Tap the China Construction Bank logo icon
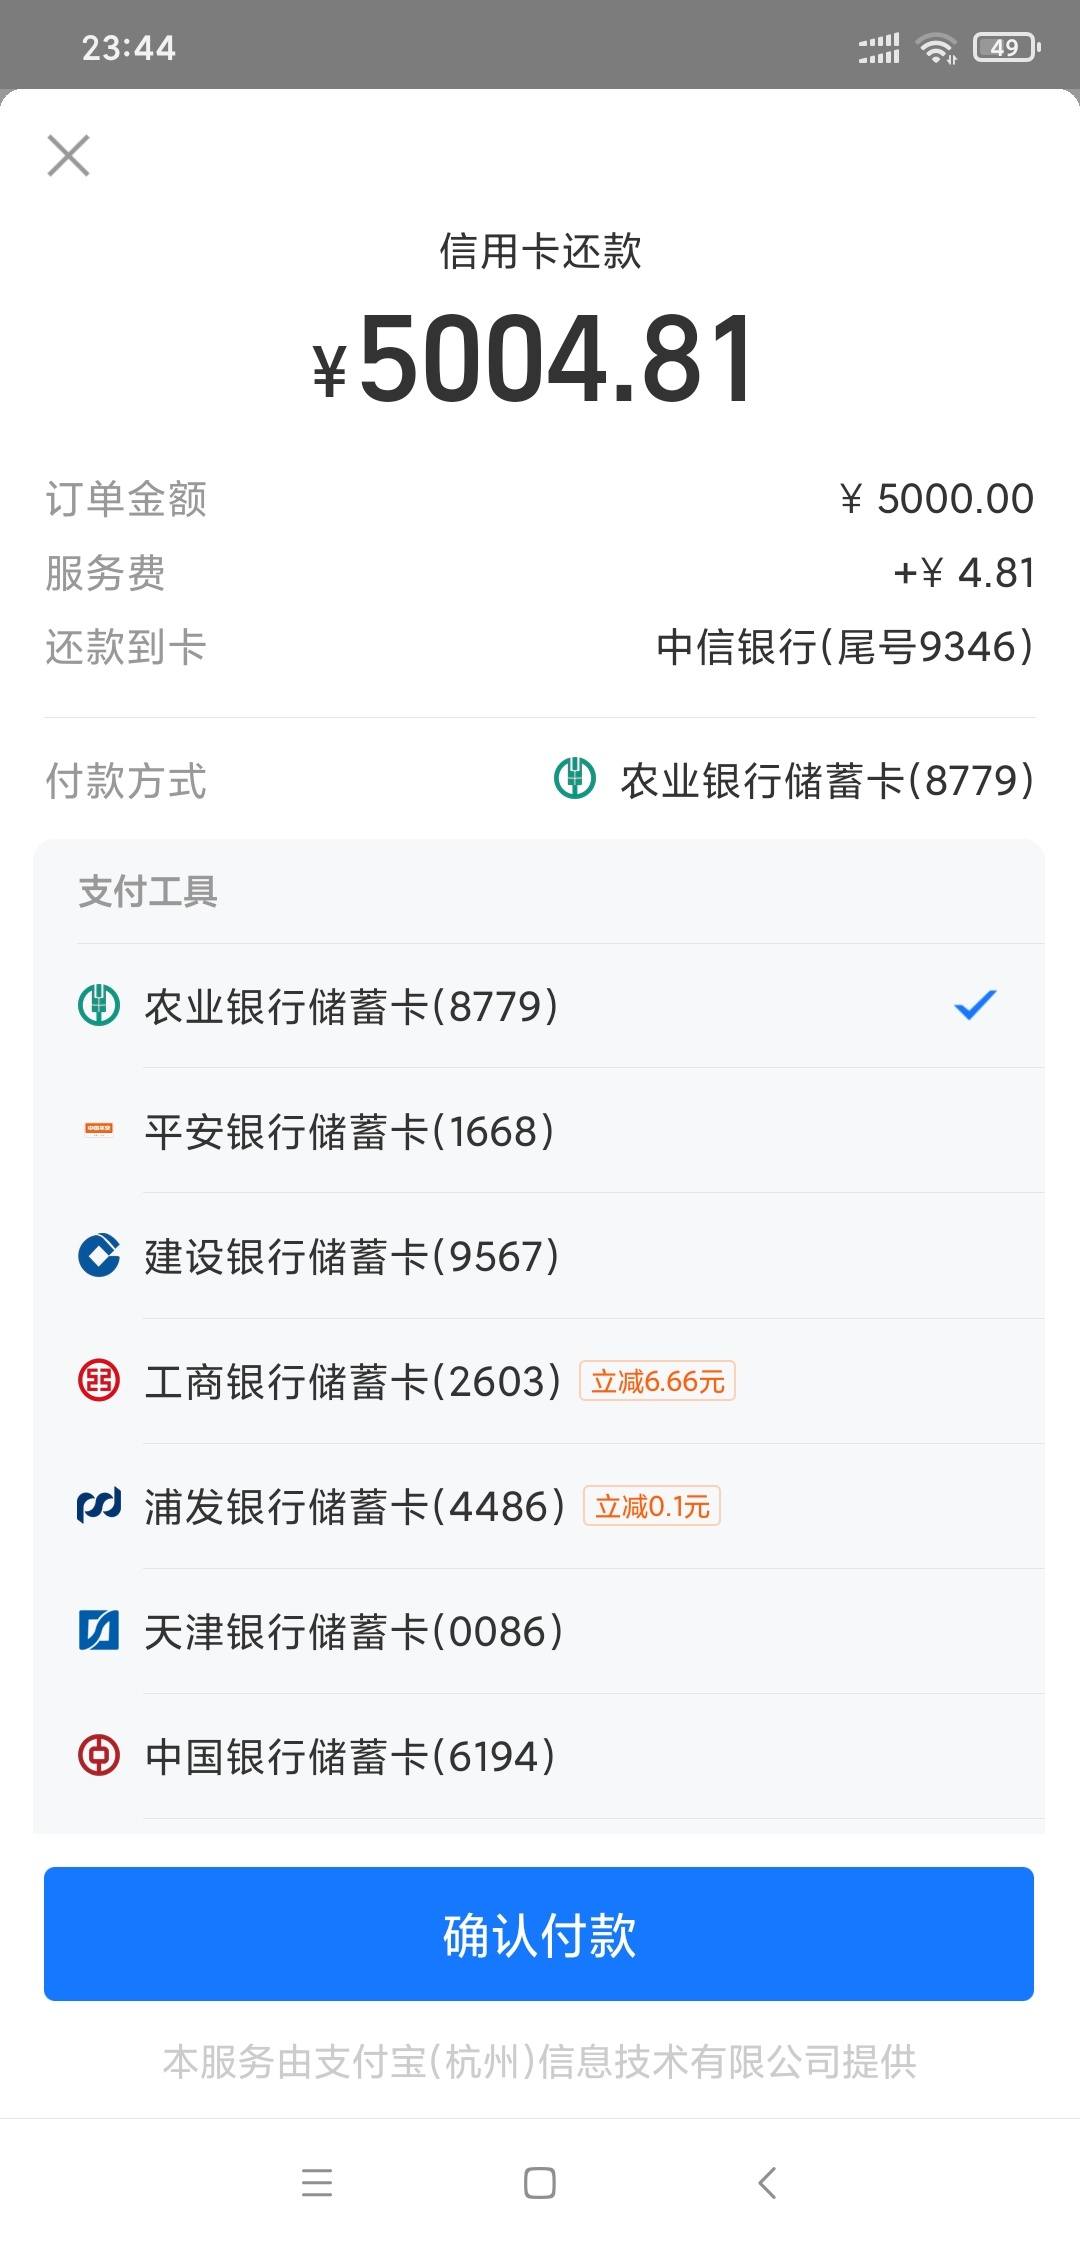The image size is (1080, 2248). 99,1255
